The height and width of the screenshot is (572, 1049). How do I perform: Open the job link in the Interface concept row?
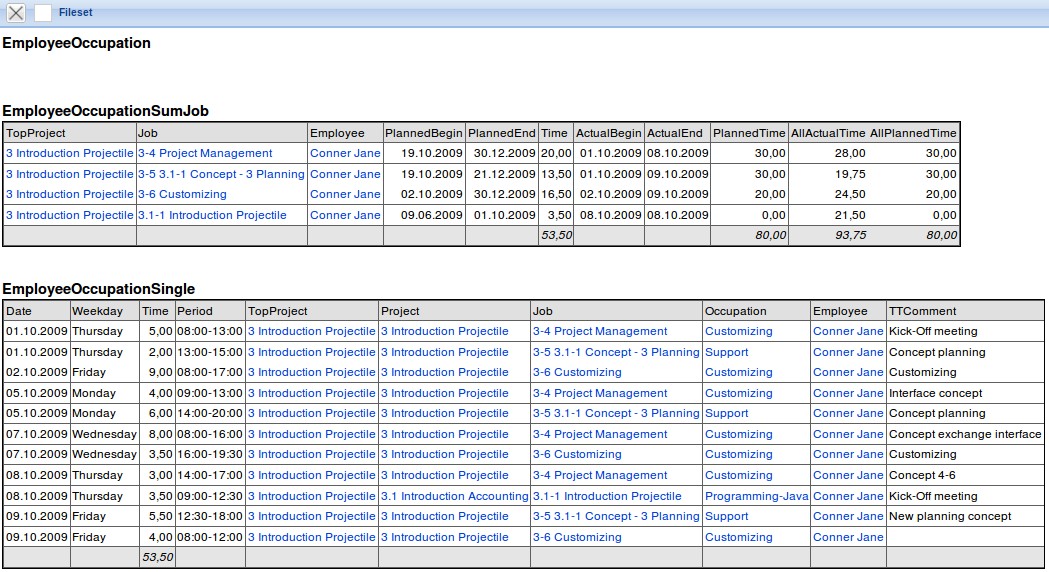pos(599,393)
